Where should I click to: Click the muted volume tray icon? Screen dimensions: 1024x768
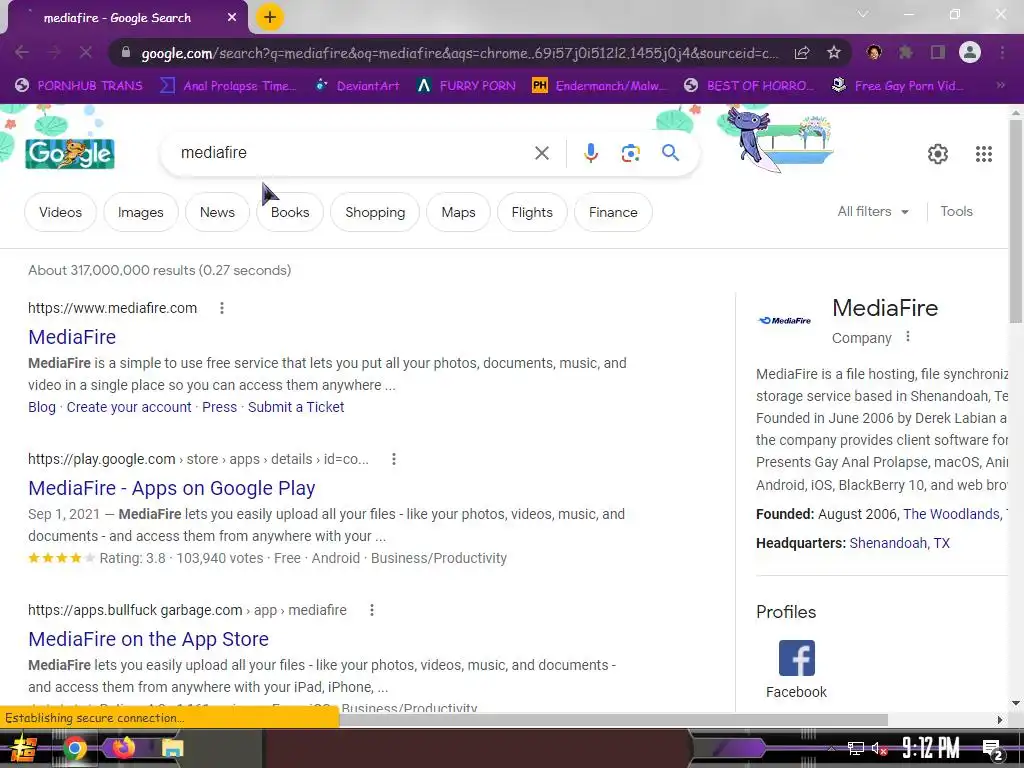pos(879,748)
